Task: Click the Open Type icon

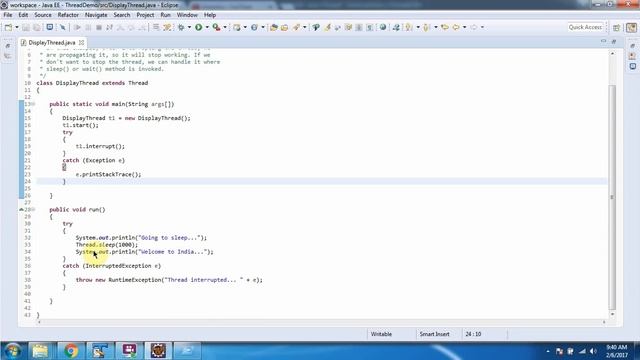Action: [274, 27]
